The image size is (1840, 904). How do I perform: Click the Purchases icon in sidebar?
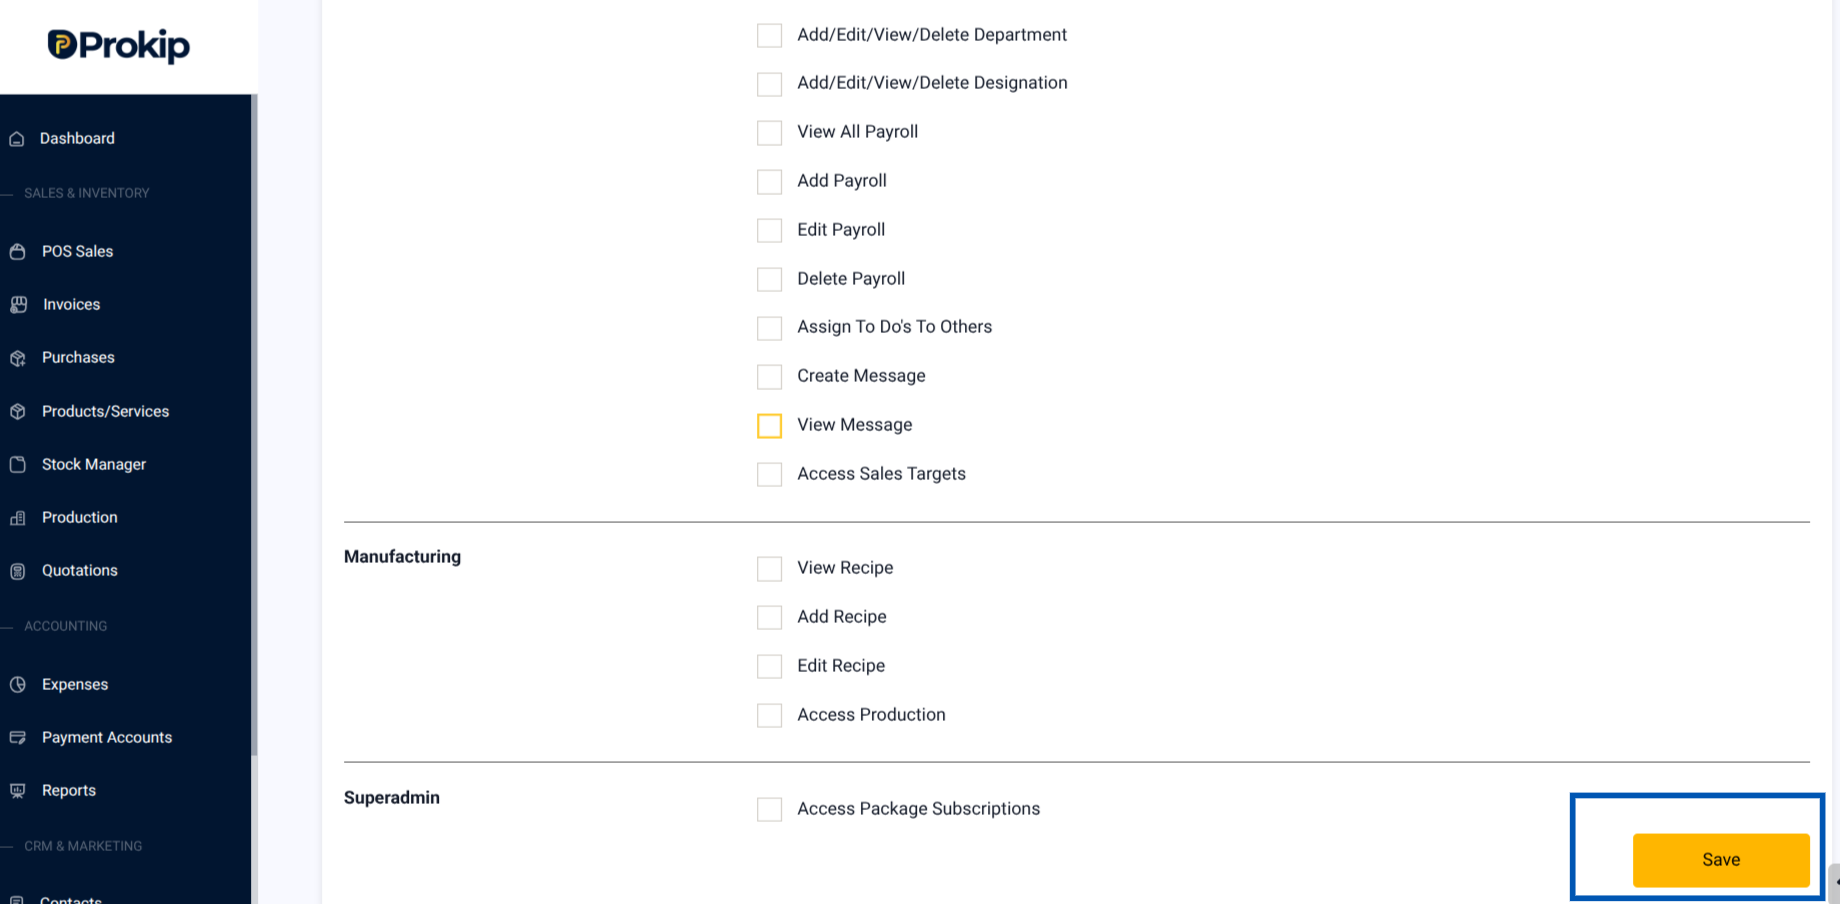(x=17, y=358)
